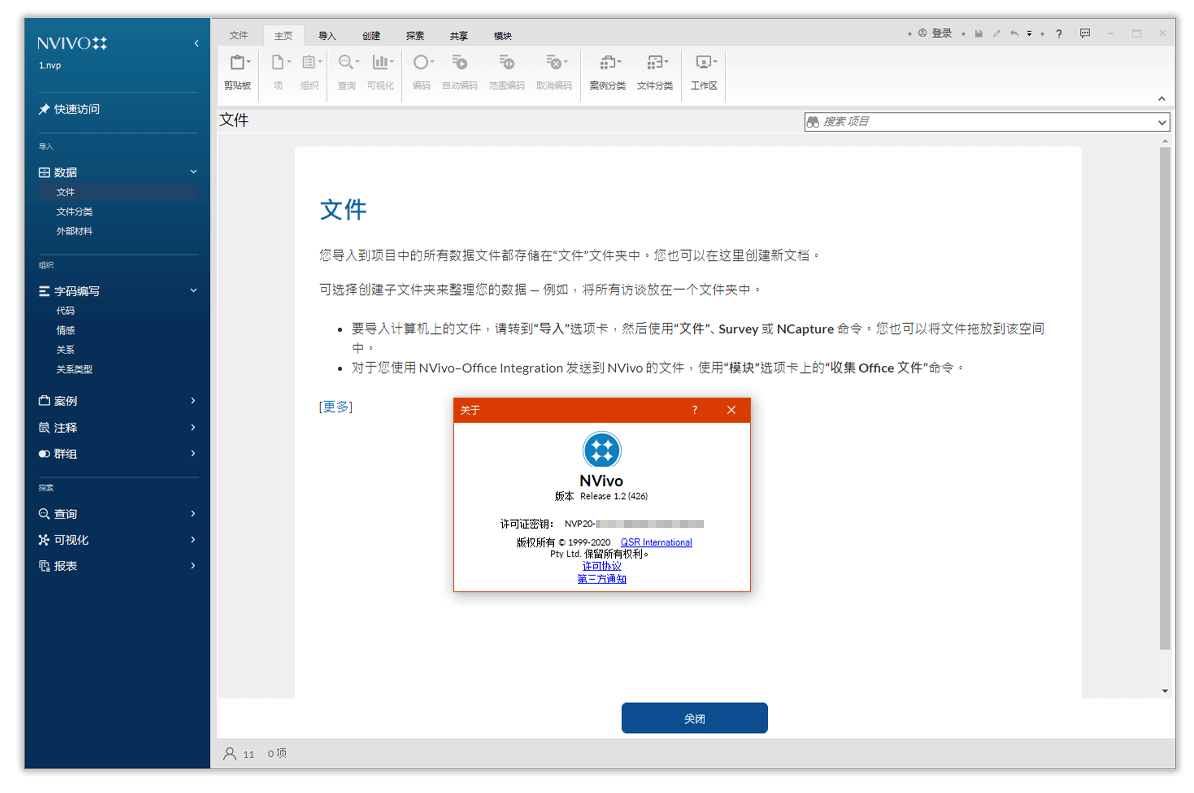This screenshot has width=1194, height=793.
Task: Expand the 注释 section
Action: tap(193, 427)
